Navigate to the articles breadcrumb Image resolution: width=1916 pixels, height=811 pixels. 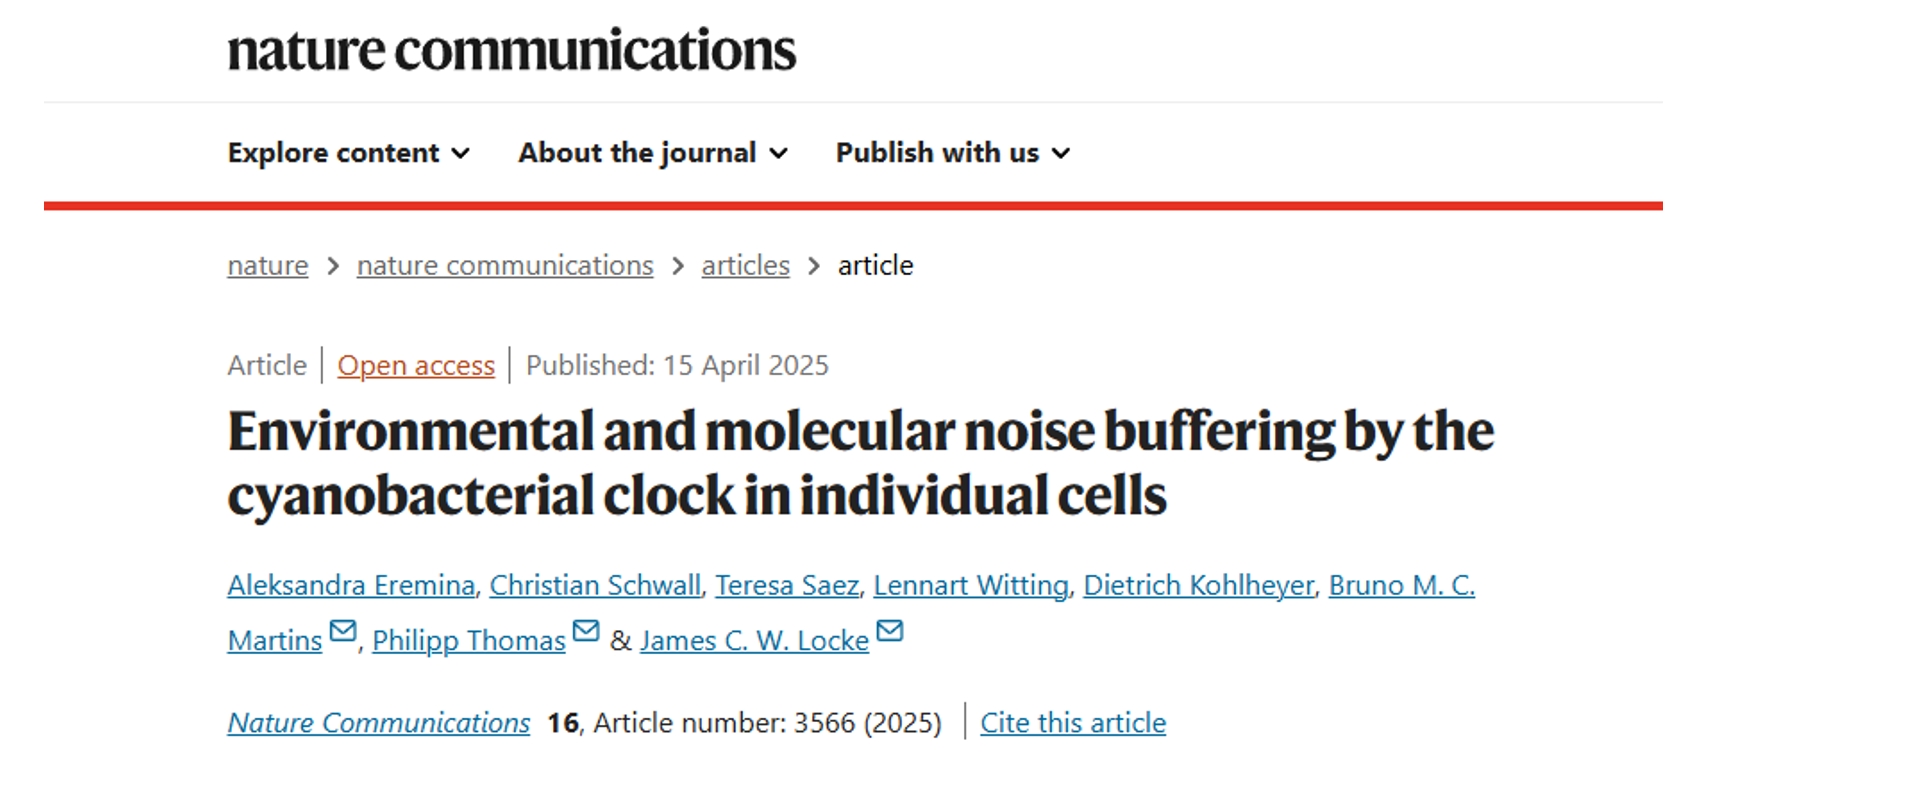(x=746, y=266)
